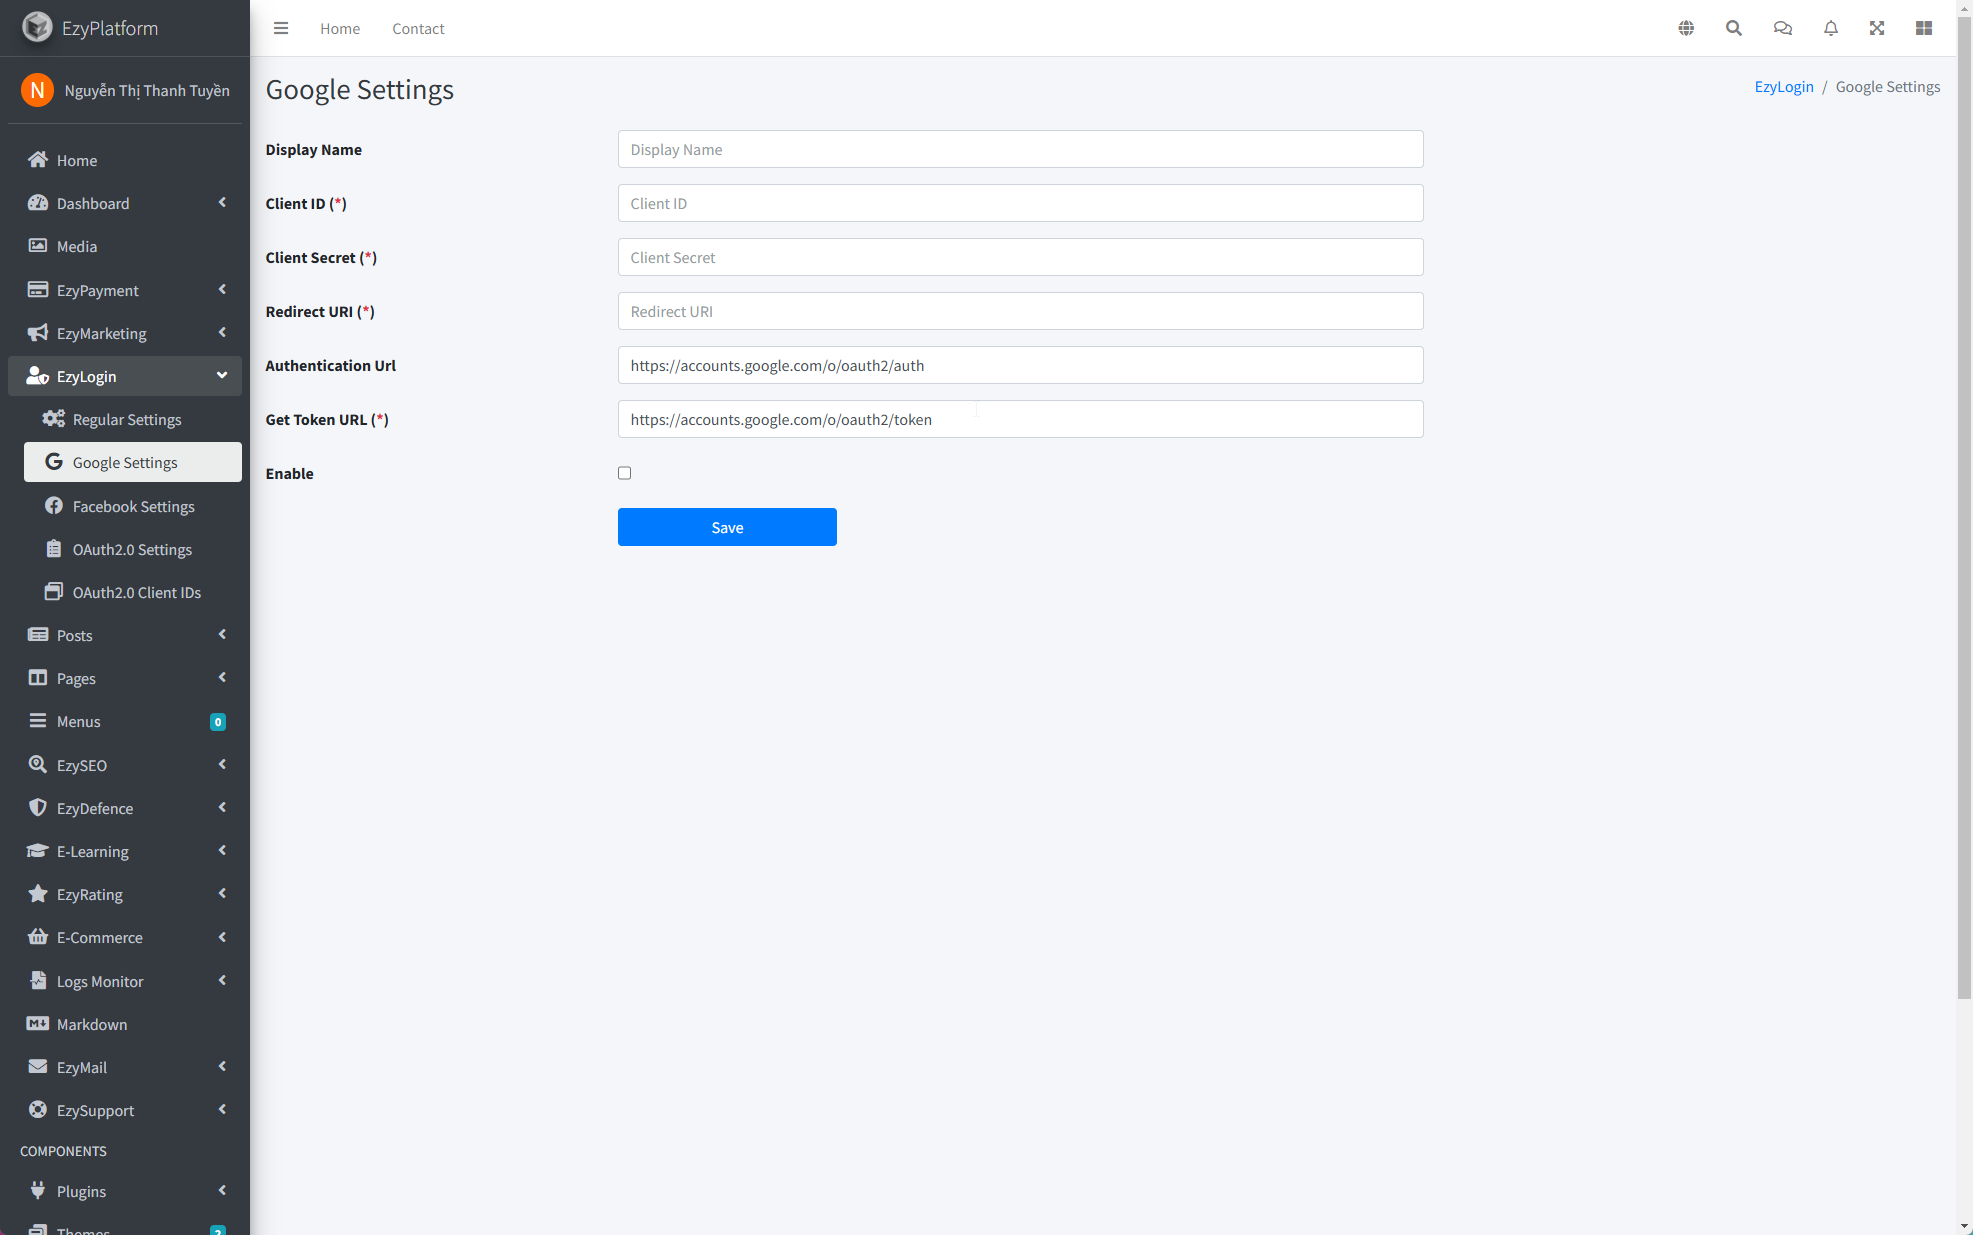
Task: Focus the Client ID input field
Action: [x=1020, y=203]
